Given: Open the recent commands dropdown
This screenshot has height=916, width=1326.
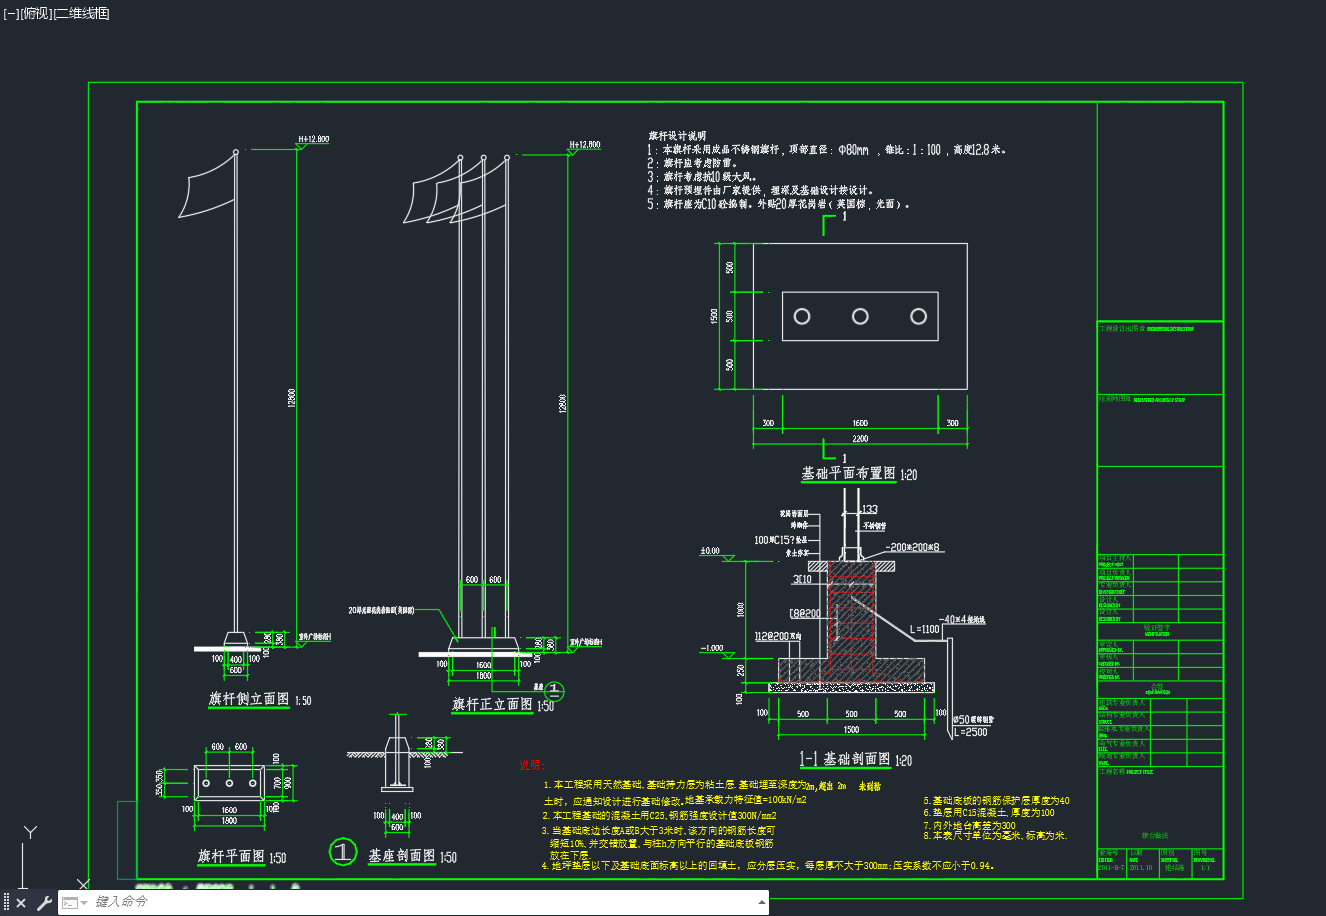Looking at the screenshot, I should pos(75,903).
